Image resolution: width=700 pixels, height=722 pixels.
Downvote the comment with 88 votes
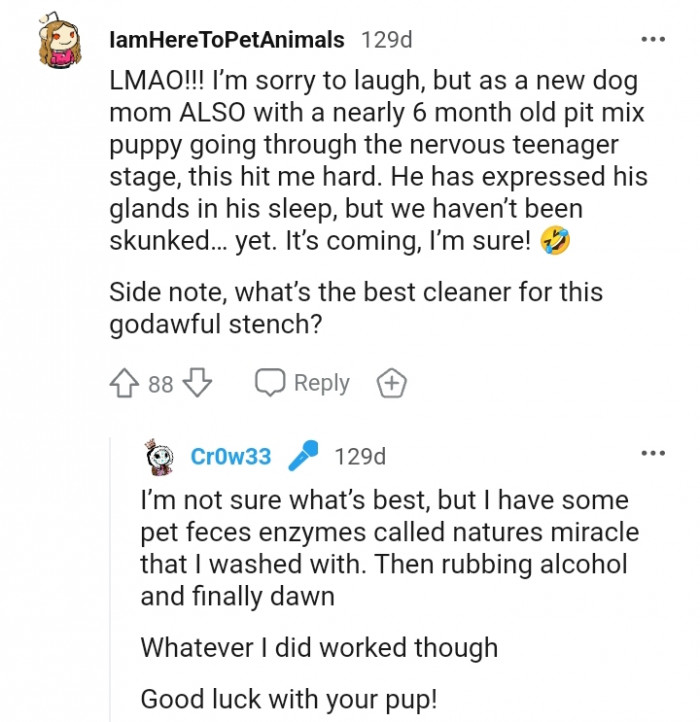[197, 383]
